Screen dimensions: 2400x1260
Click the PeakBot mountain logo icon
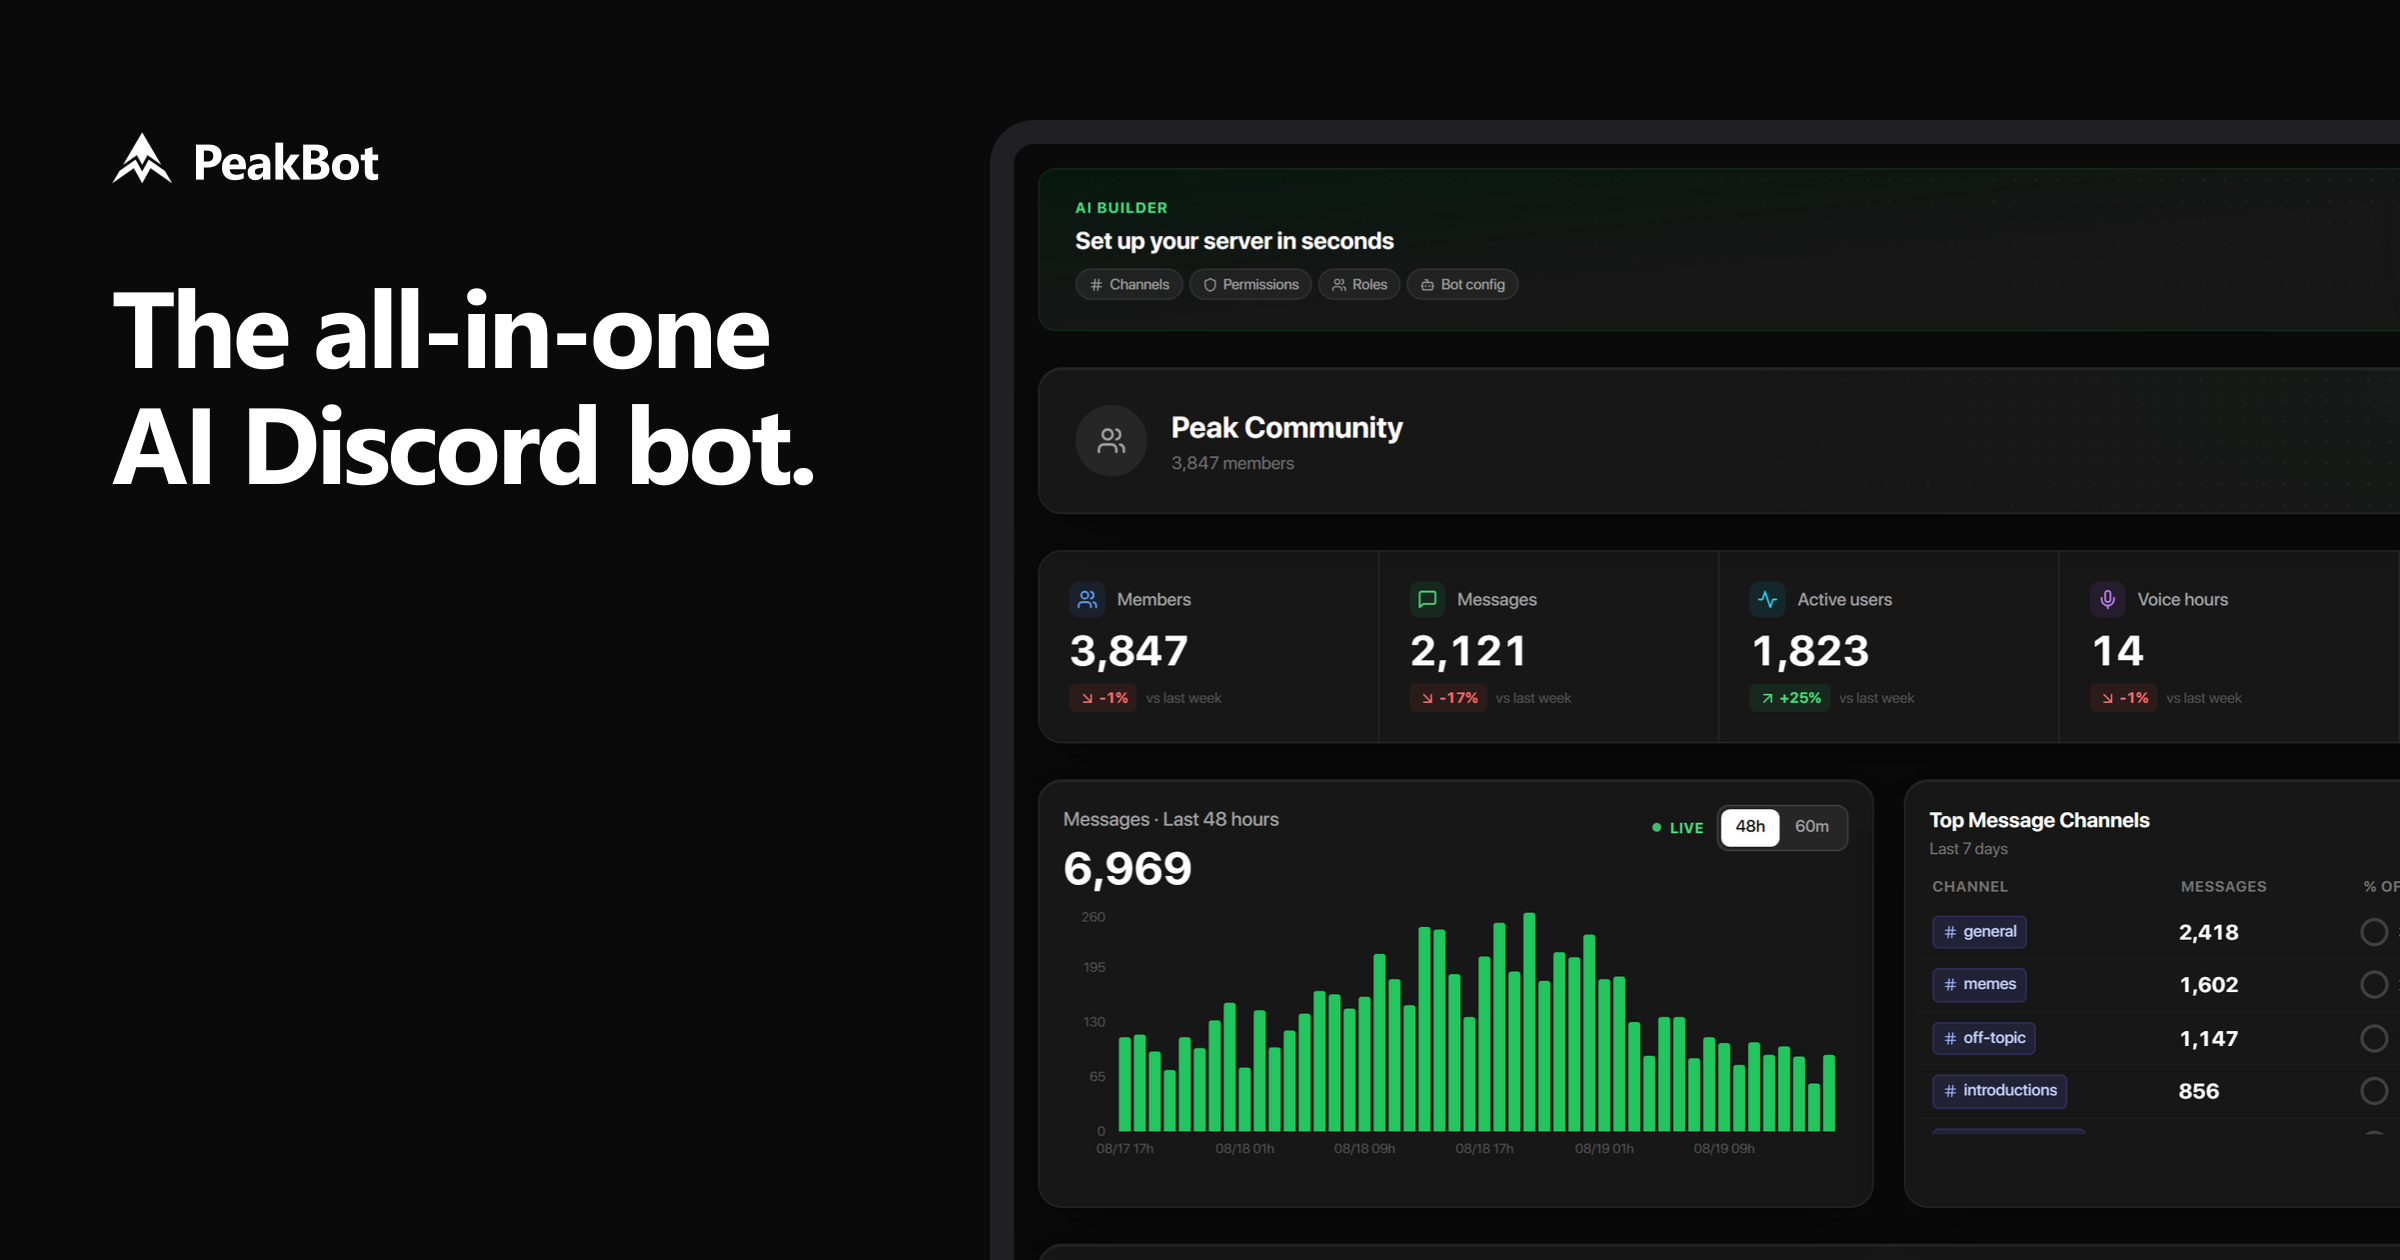tap(142, 159)
